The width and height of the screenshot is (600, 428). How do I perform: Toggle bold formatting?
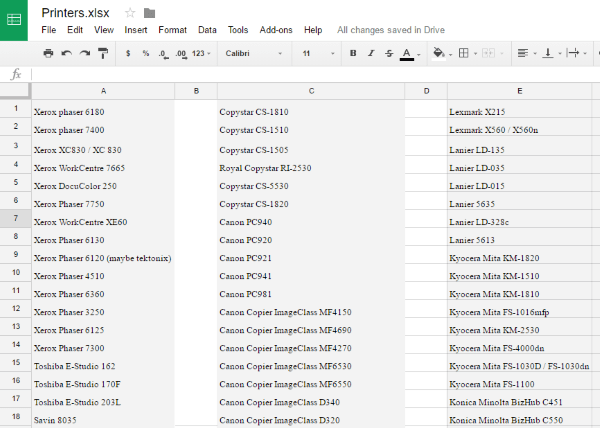[353, 53]
